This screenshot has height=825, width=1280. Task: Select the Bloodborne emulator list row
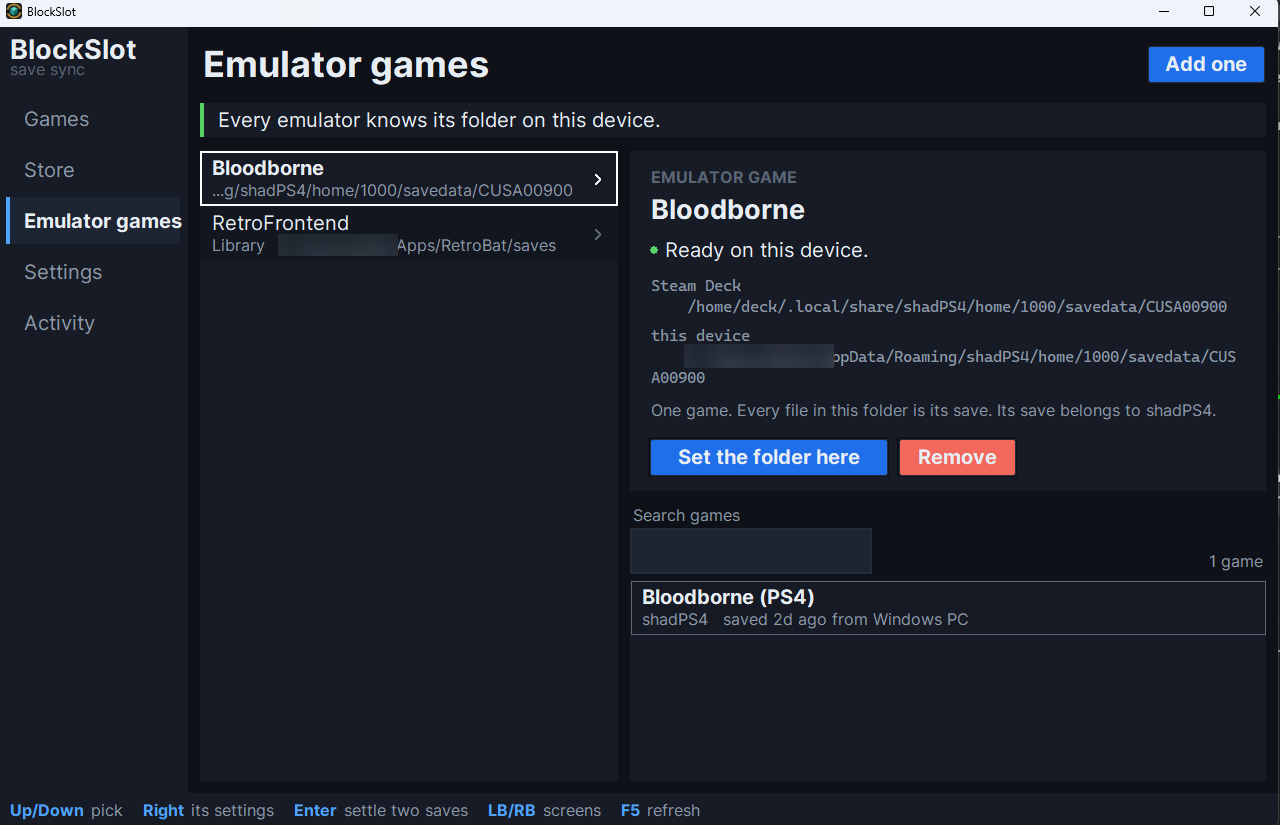(x=409, y=179)
